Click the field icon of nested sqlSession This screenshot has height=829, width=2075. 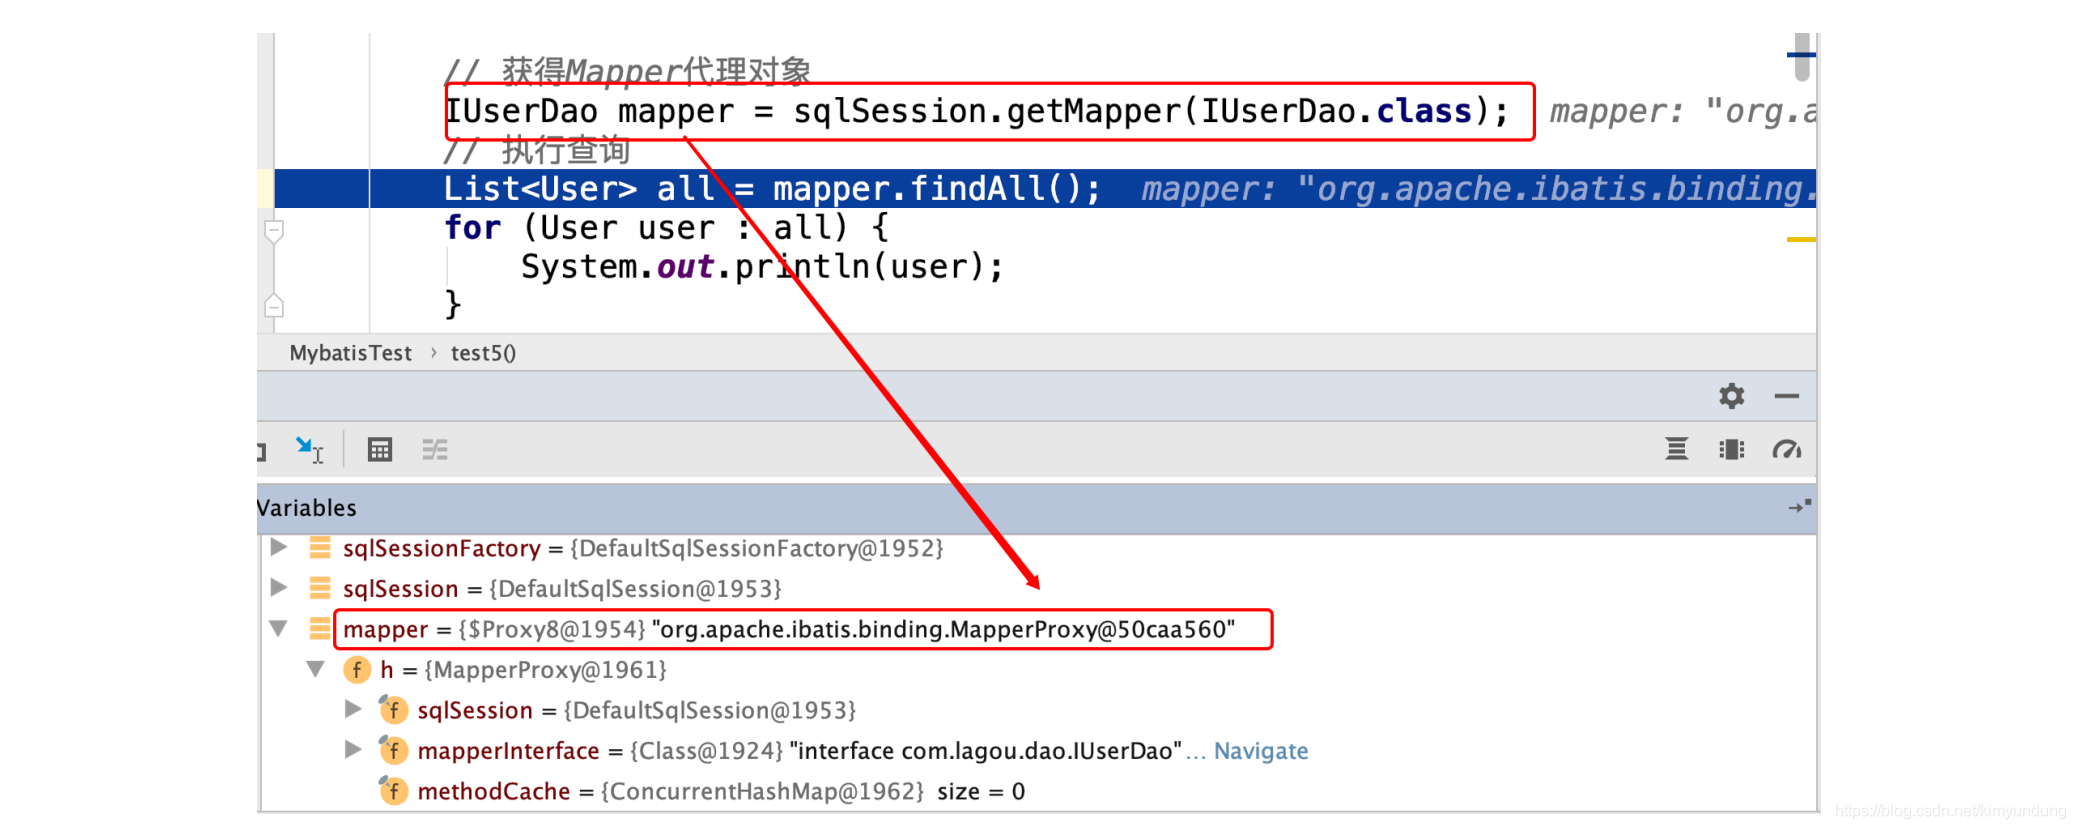coord(393,710)
